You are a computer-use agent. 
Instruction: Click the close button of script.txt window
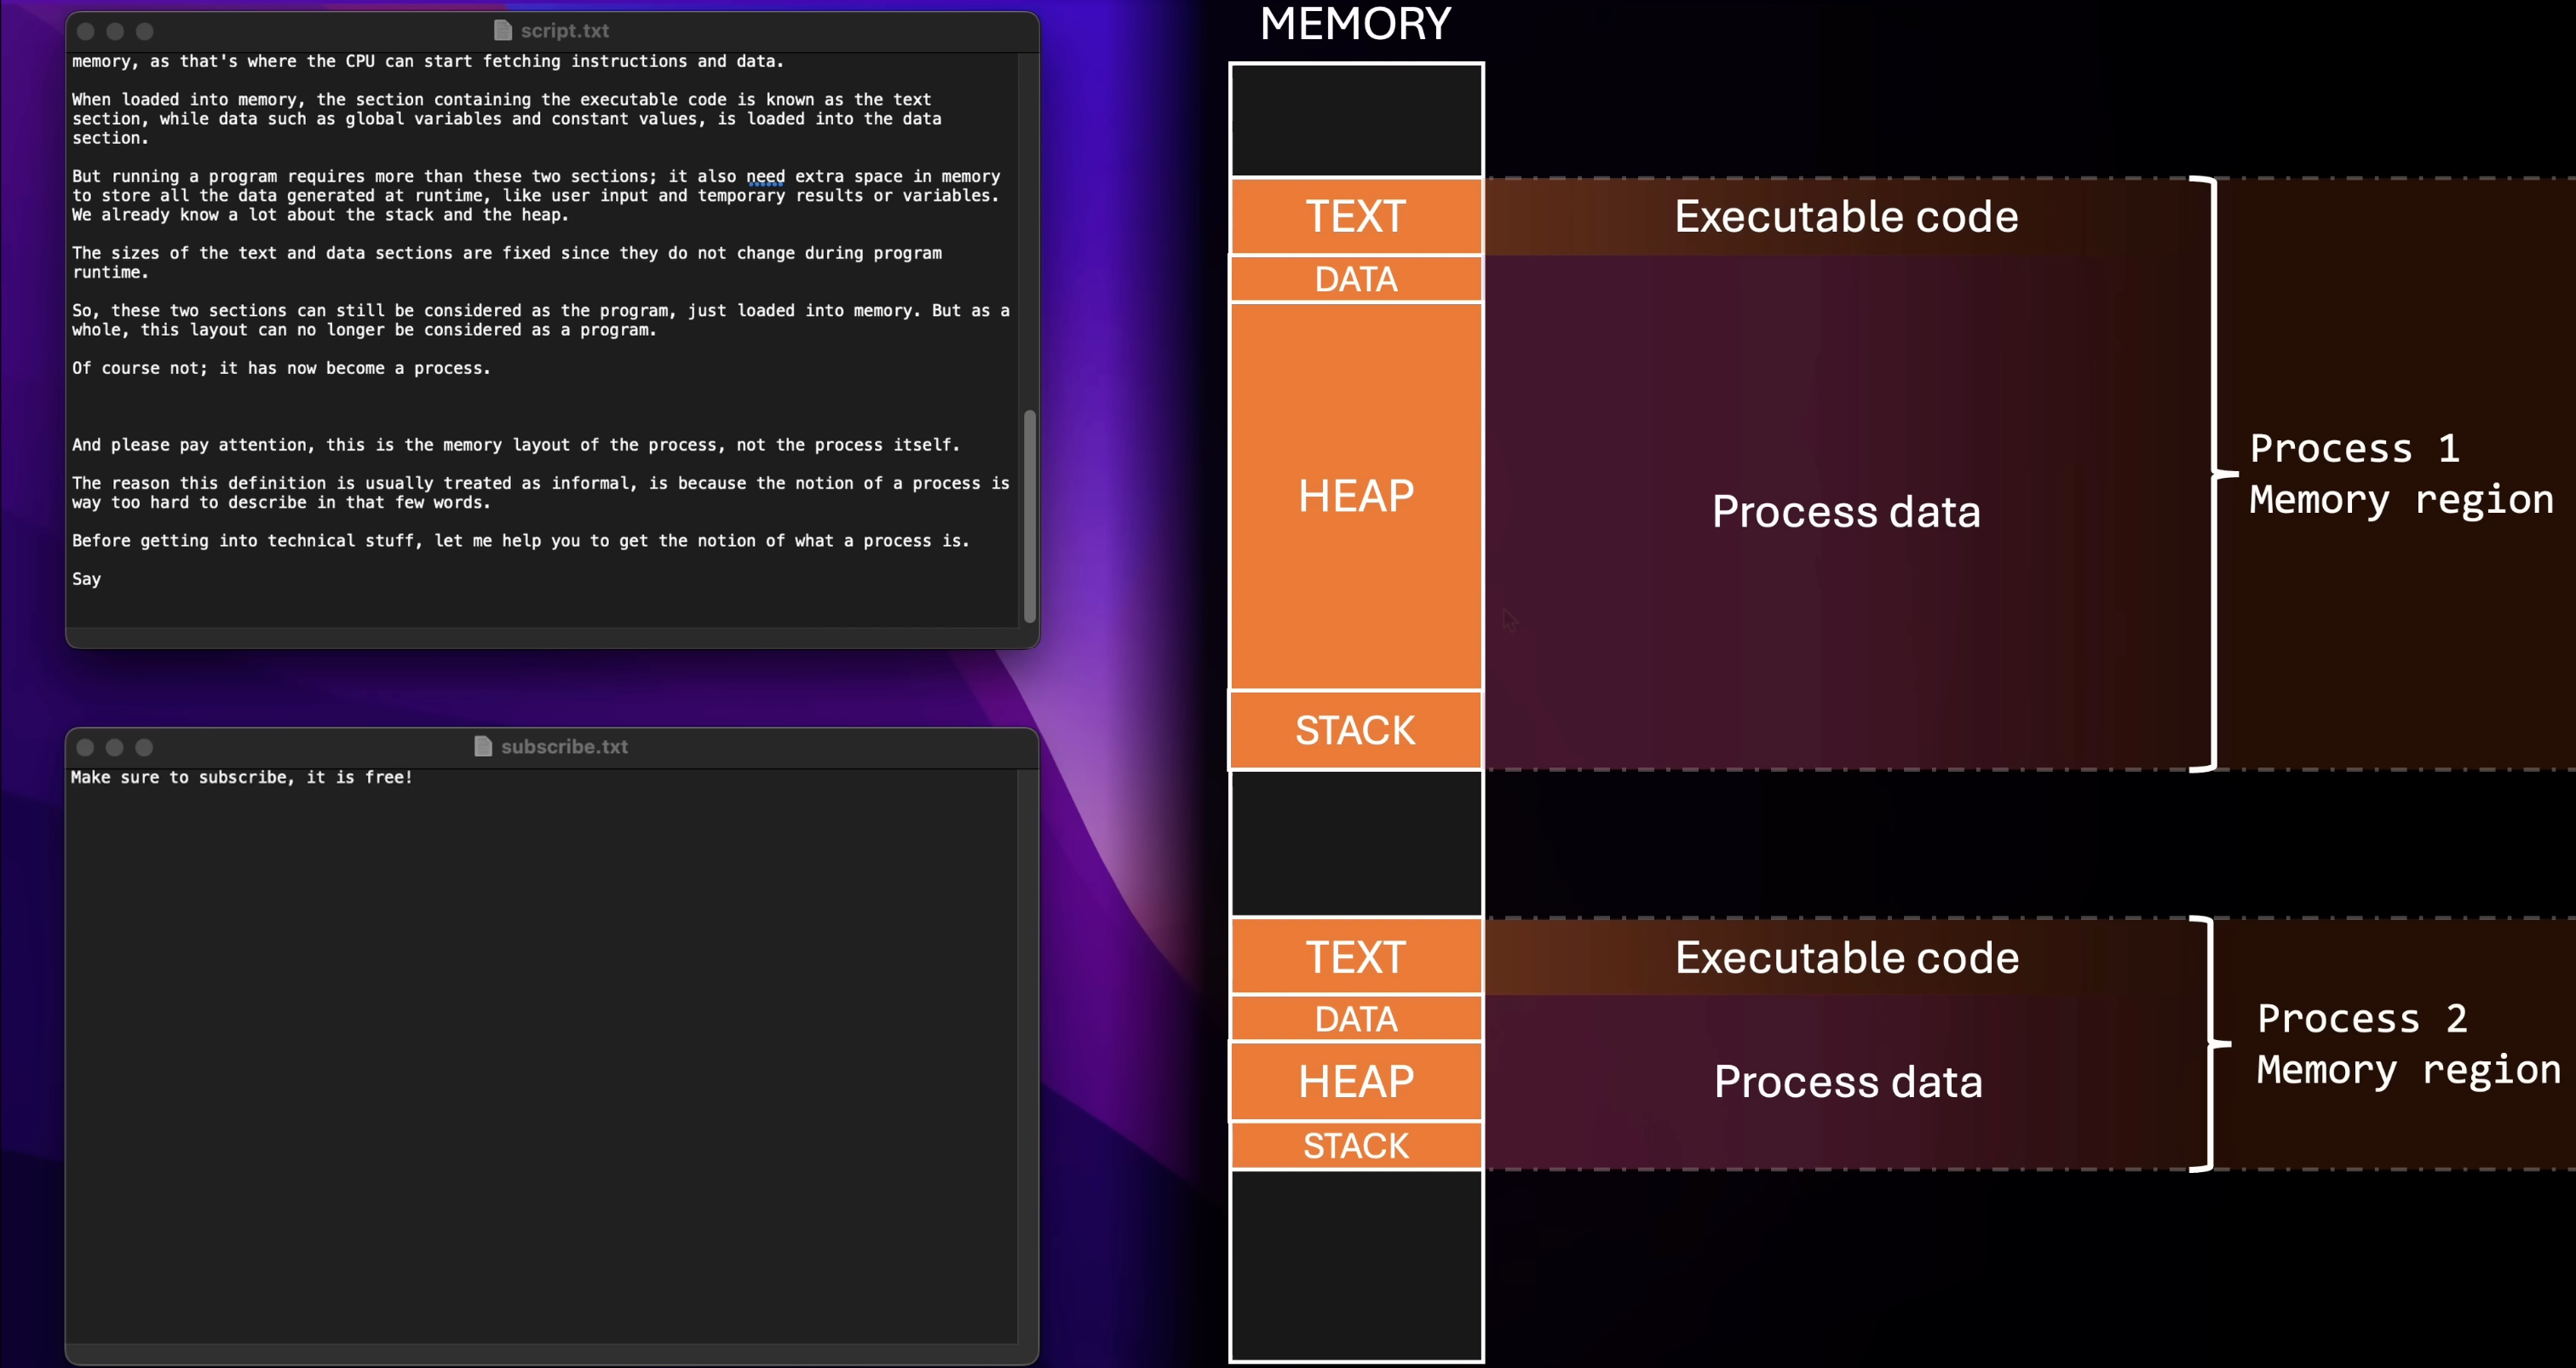click(86, 31)
